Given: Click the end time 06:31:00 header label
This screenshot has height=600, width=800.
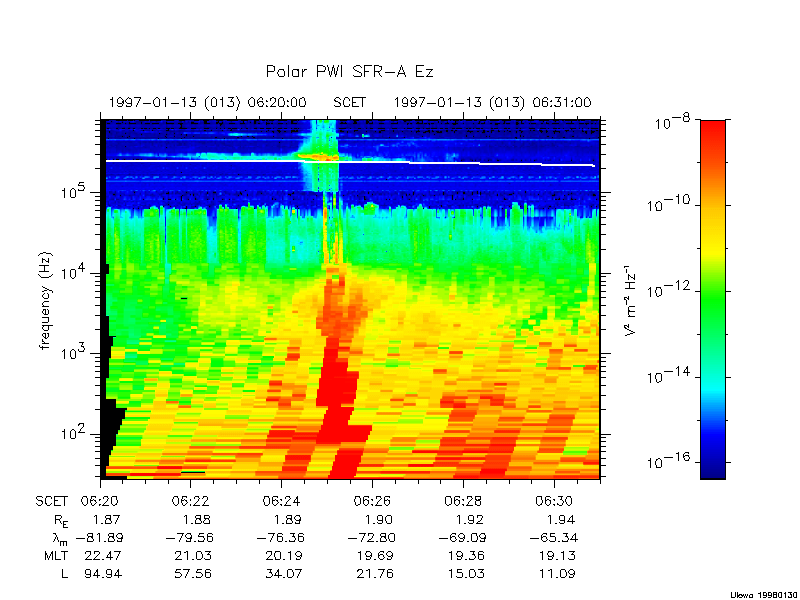Looking at the screenshot, I should [561, 102].
